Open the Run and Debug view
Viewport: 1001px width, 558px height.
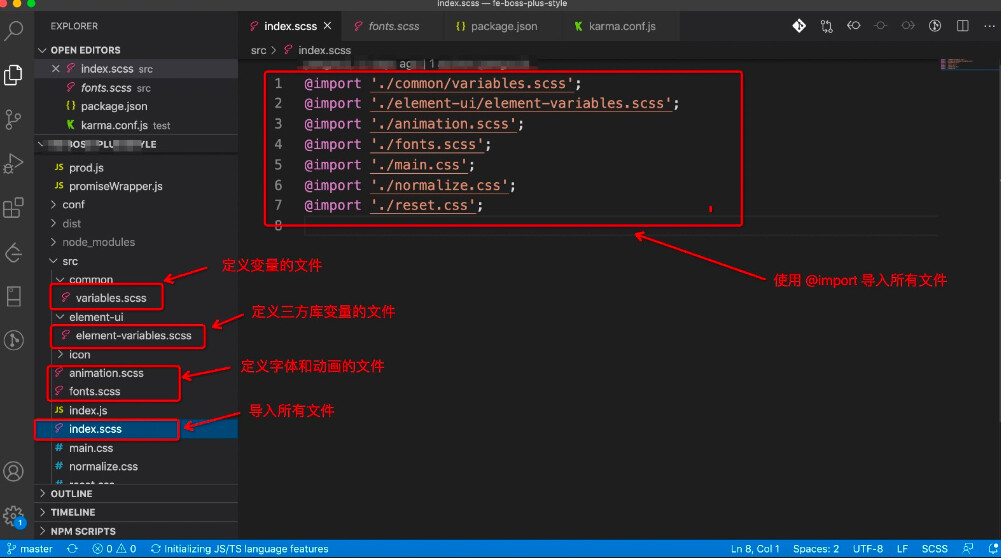coord(13,163)
